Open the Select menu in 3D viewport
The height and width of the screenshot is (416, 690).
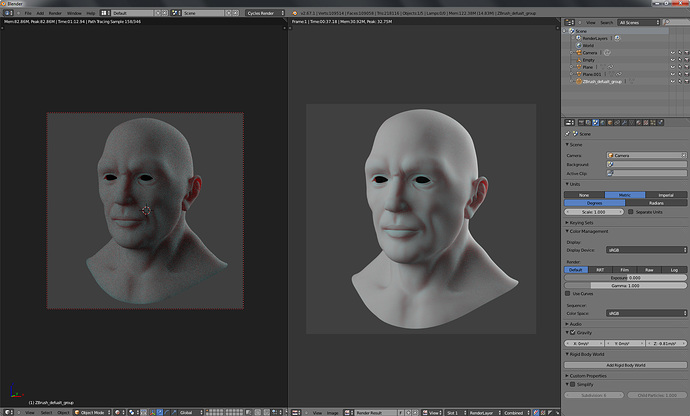click(46, 412)
